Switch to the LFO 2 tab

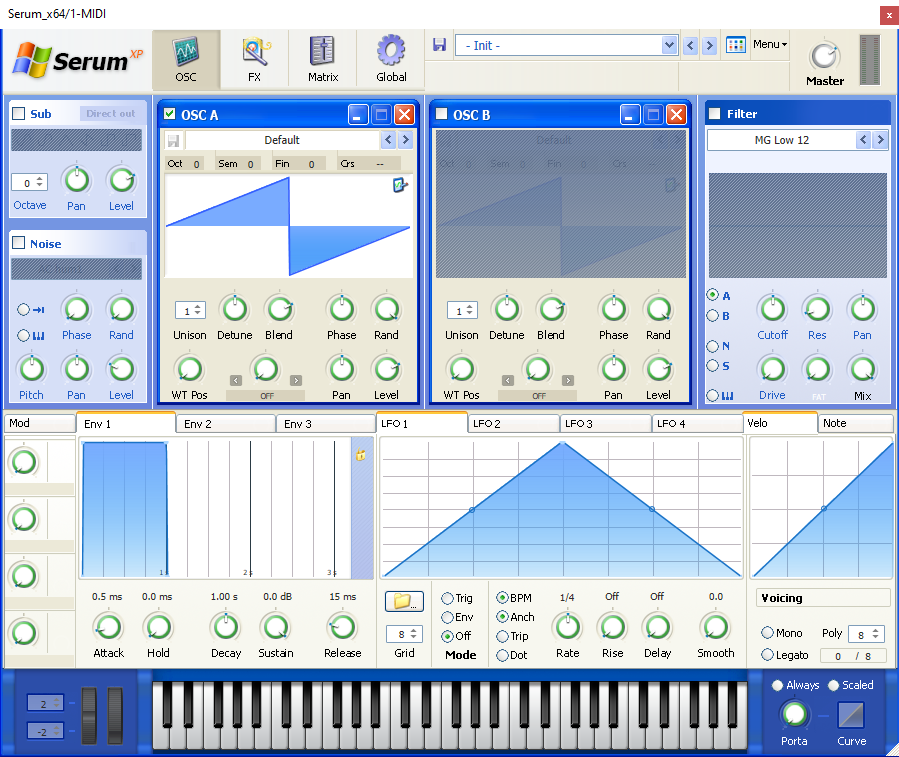tap(514, 424)
